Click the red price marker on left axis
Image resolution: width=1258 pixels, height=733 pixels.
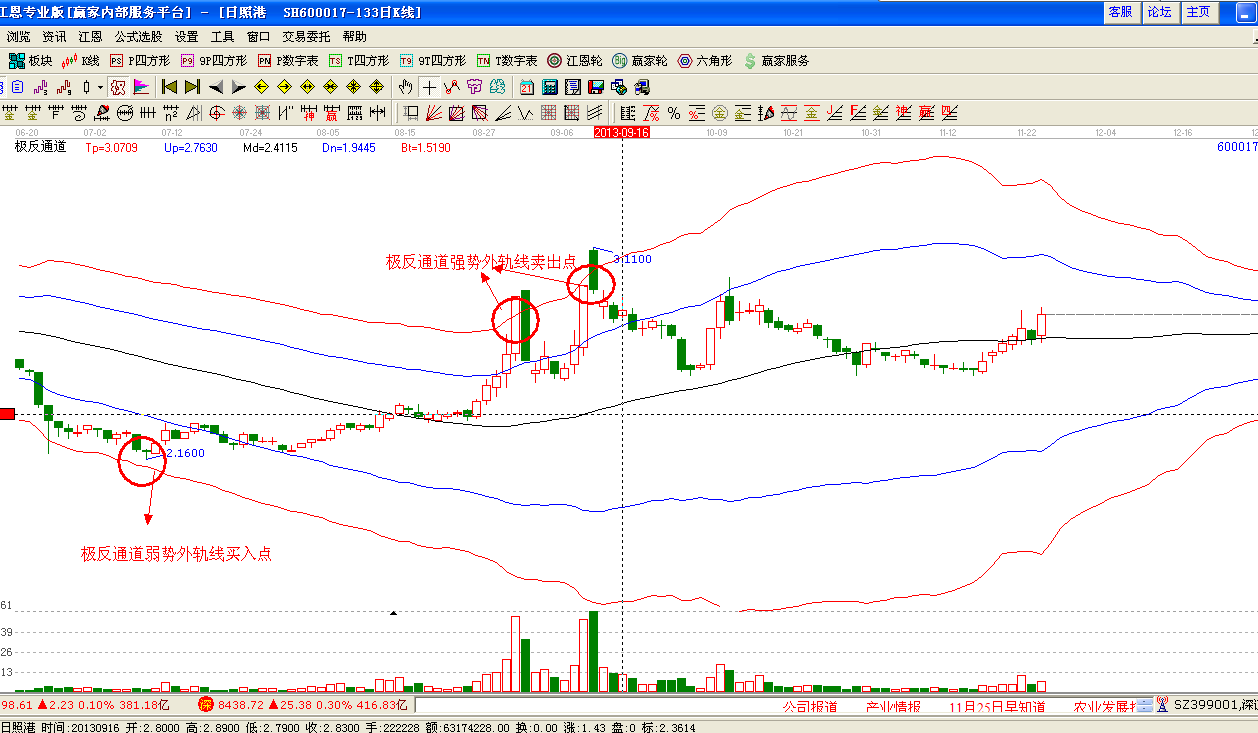6,414
